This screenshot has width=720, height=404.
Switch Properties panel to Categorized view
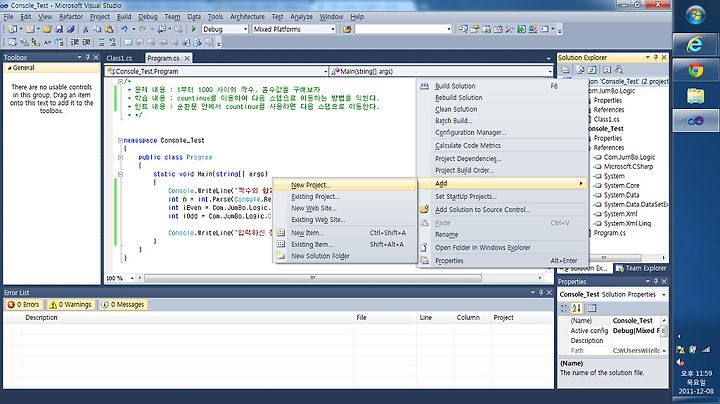click(564, 308)
